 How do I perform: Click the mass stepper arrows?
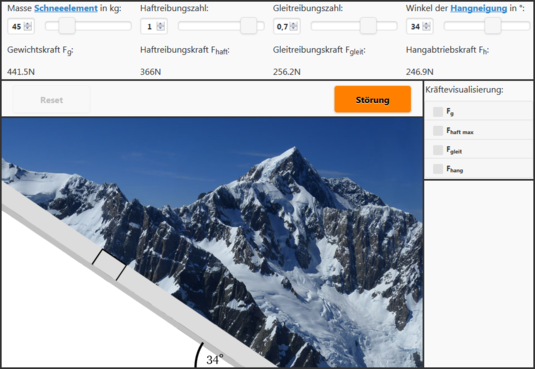[x=28, y=26]
